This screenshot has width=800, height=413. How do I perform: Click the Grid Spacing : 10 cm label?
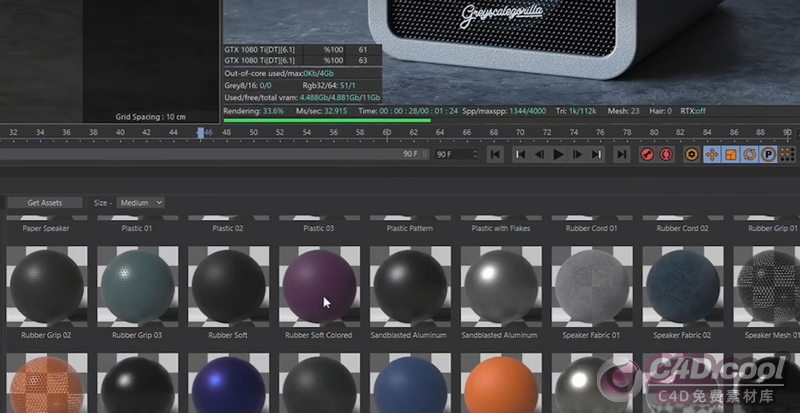(151, 116)
